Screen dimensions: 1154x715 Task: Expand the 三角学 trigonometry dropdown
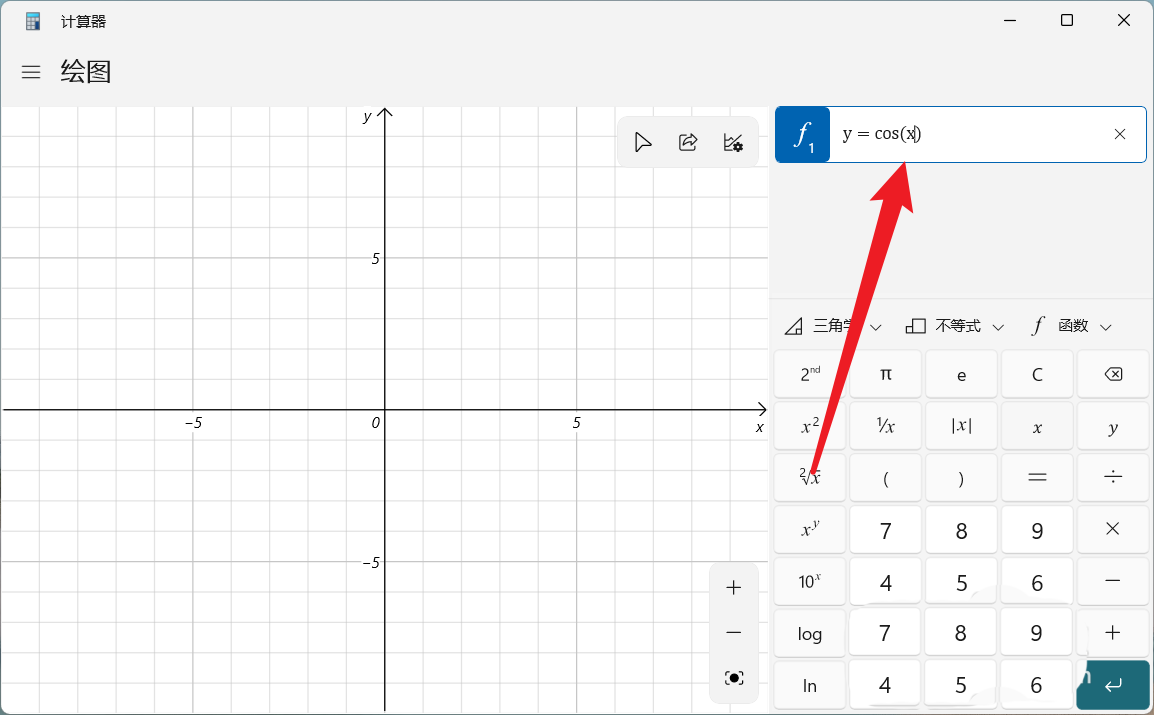click(x=834, y=326)
